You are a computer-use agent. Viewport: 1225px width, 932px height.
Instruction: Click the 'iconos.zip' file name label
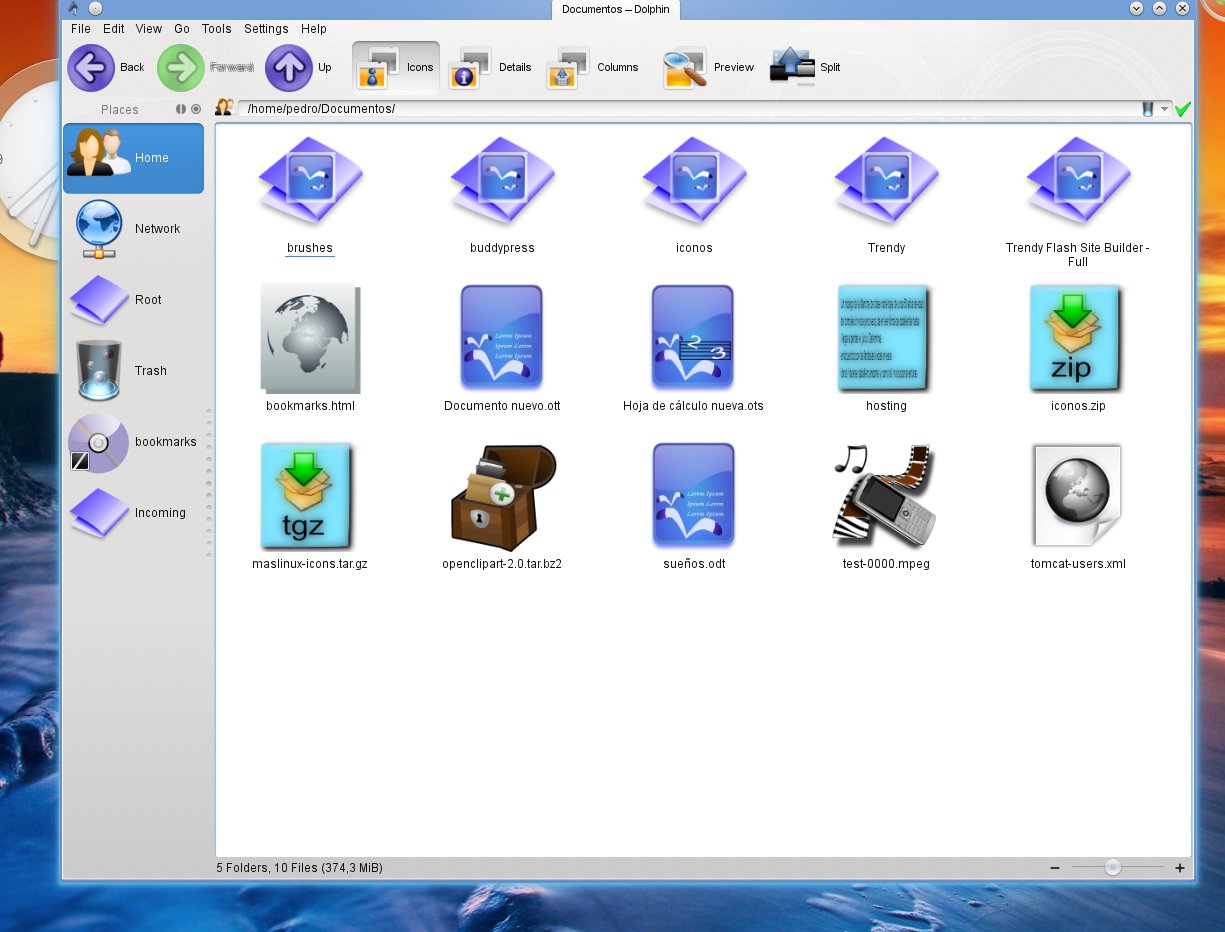point(1077,406)
